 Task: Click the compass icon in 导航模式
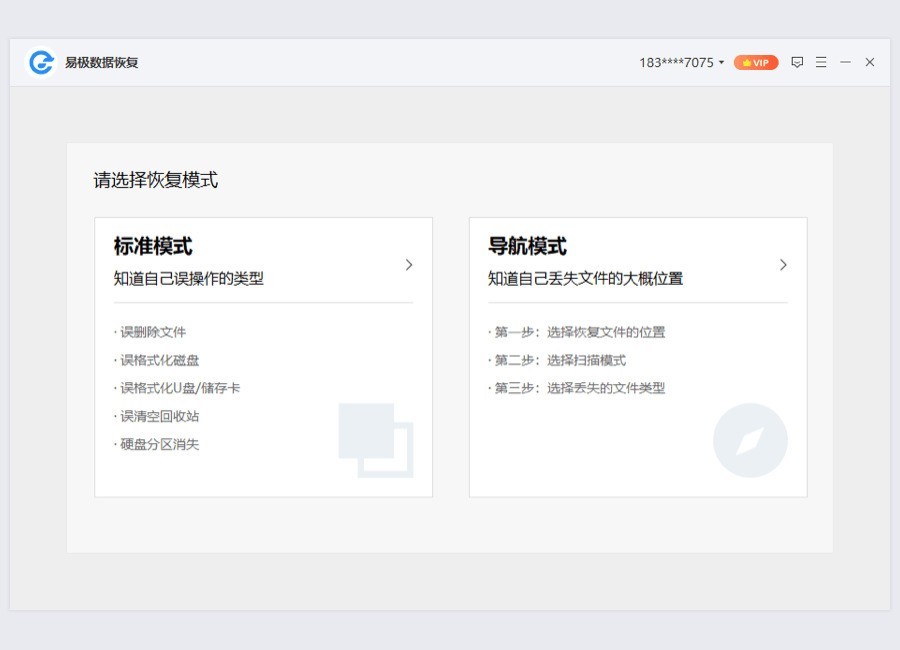pos(750,440)
